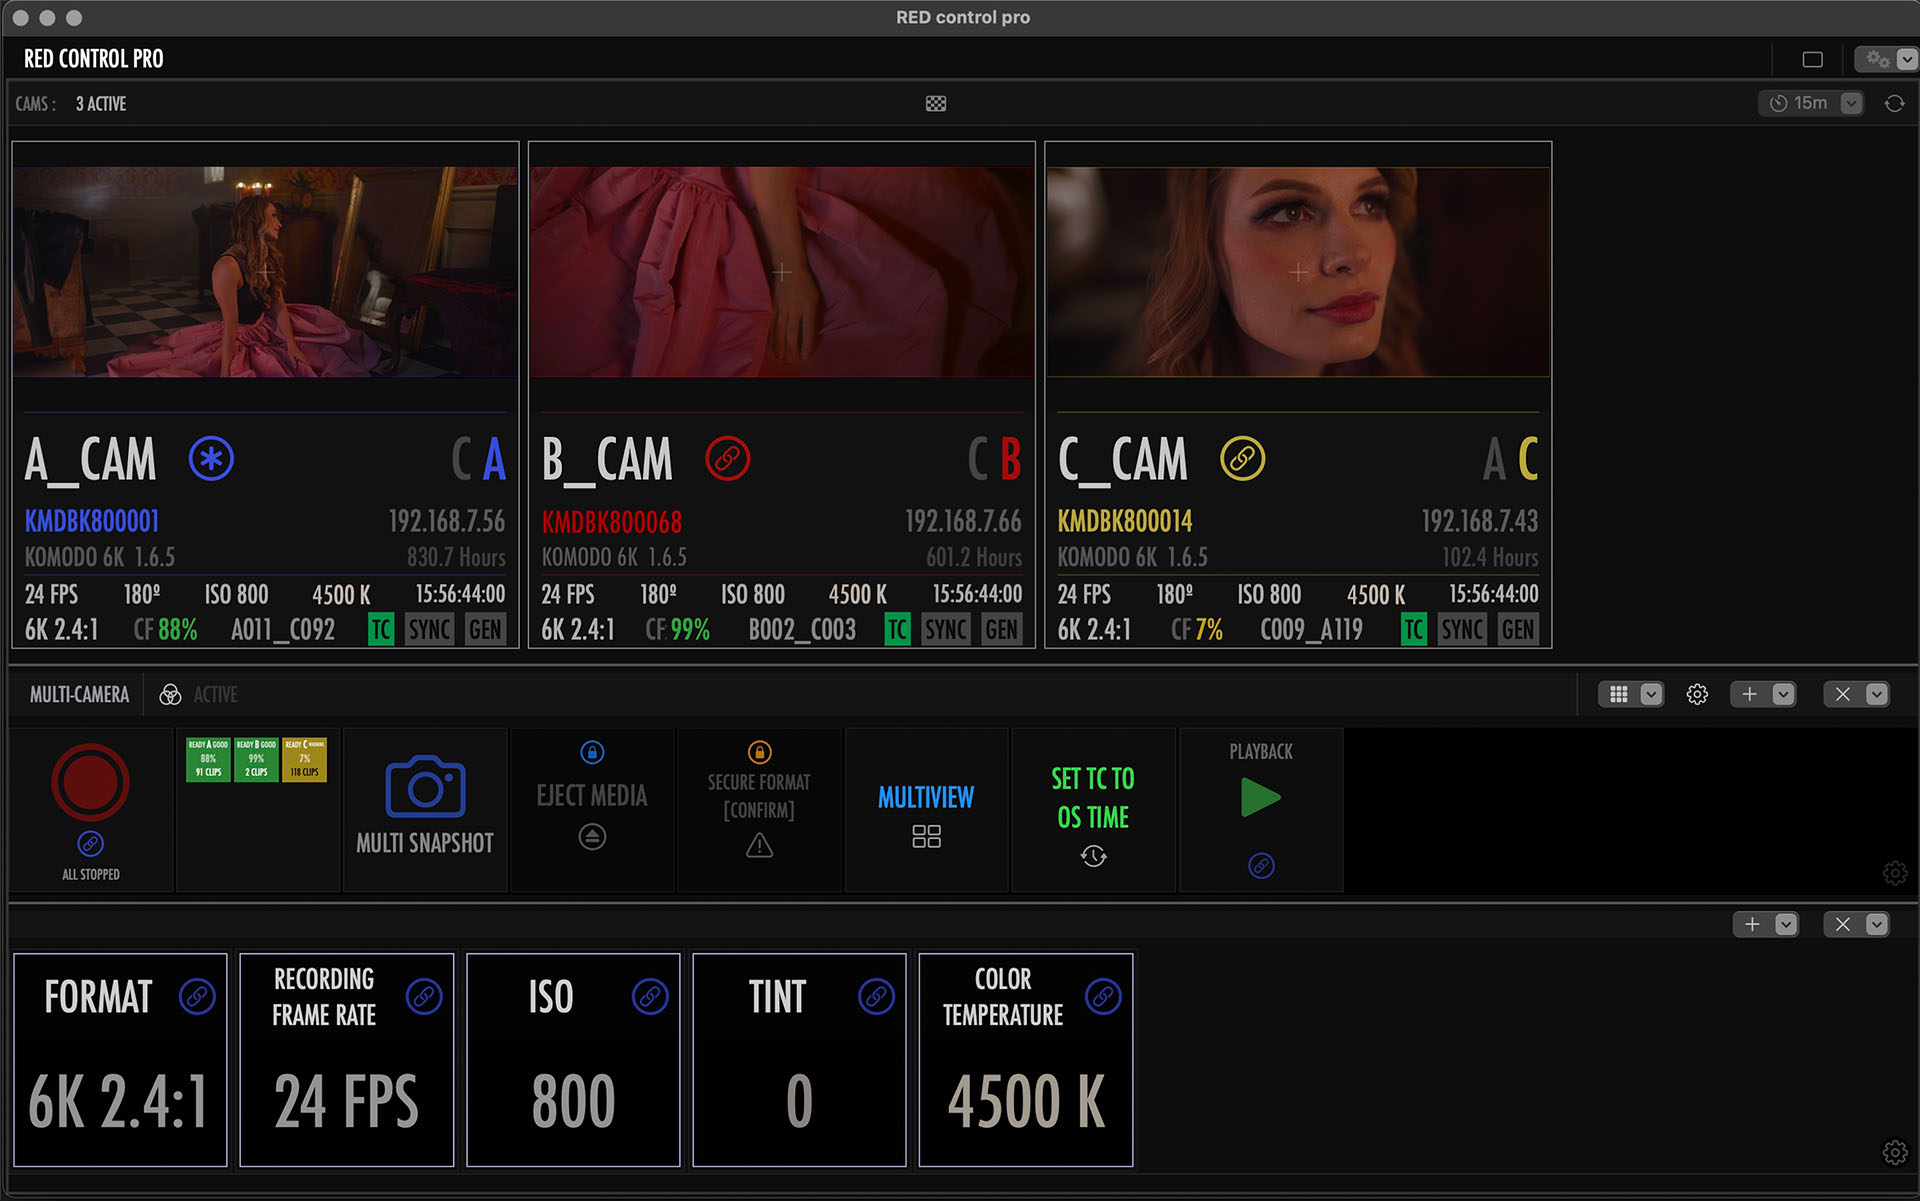This screenshot has width=1920, height=1201.
Task: Open the dropdown next to the plus button
Action: tap(1781, 694)
